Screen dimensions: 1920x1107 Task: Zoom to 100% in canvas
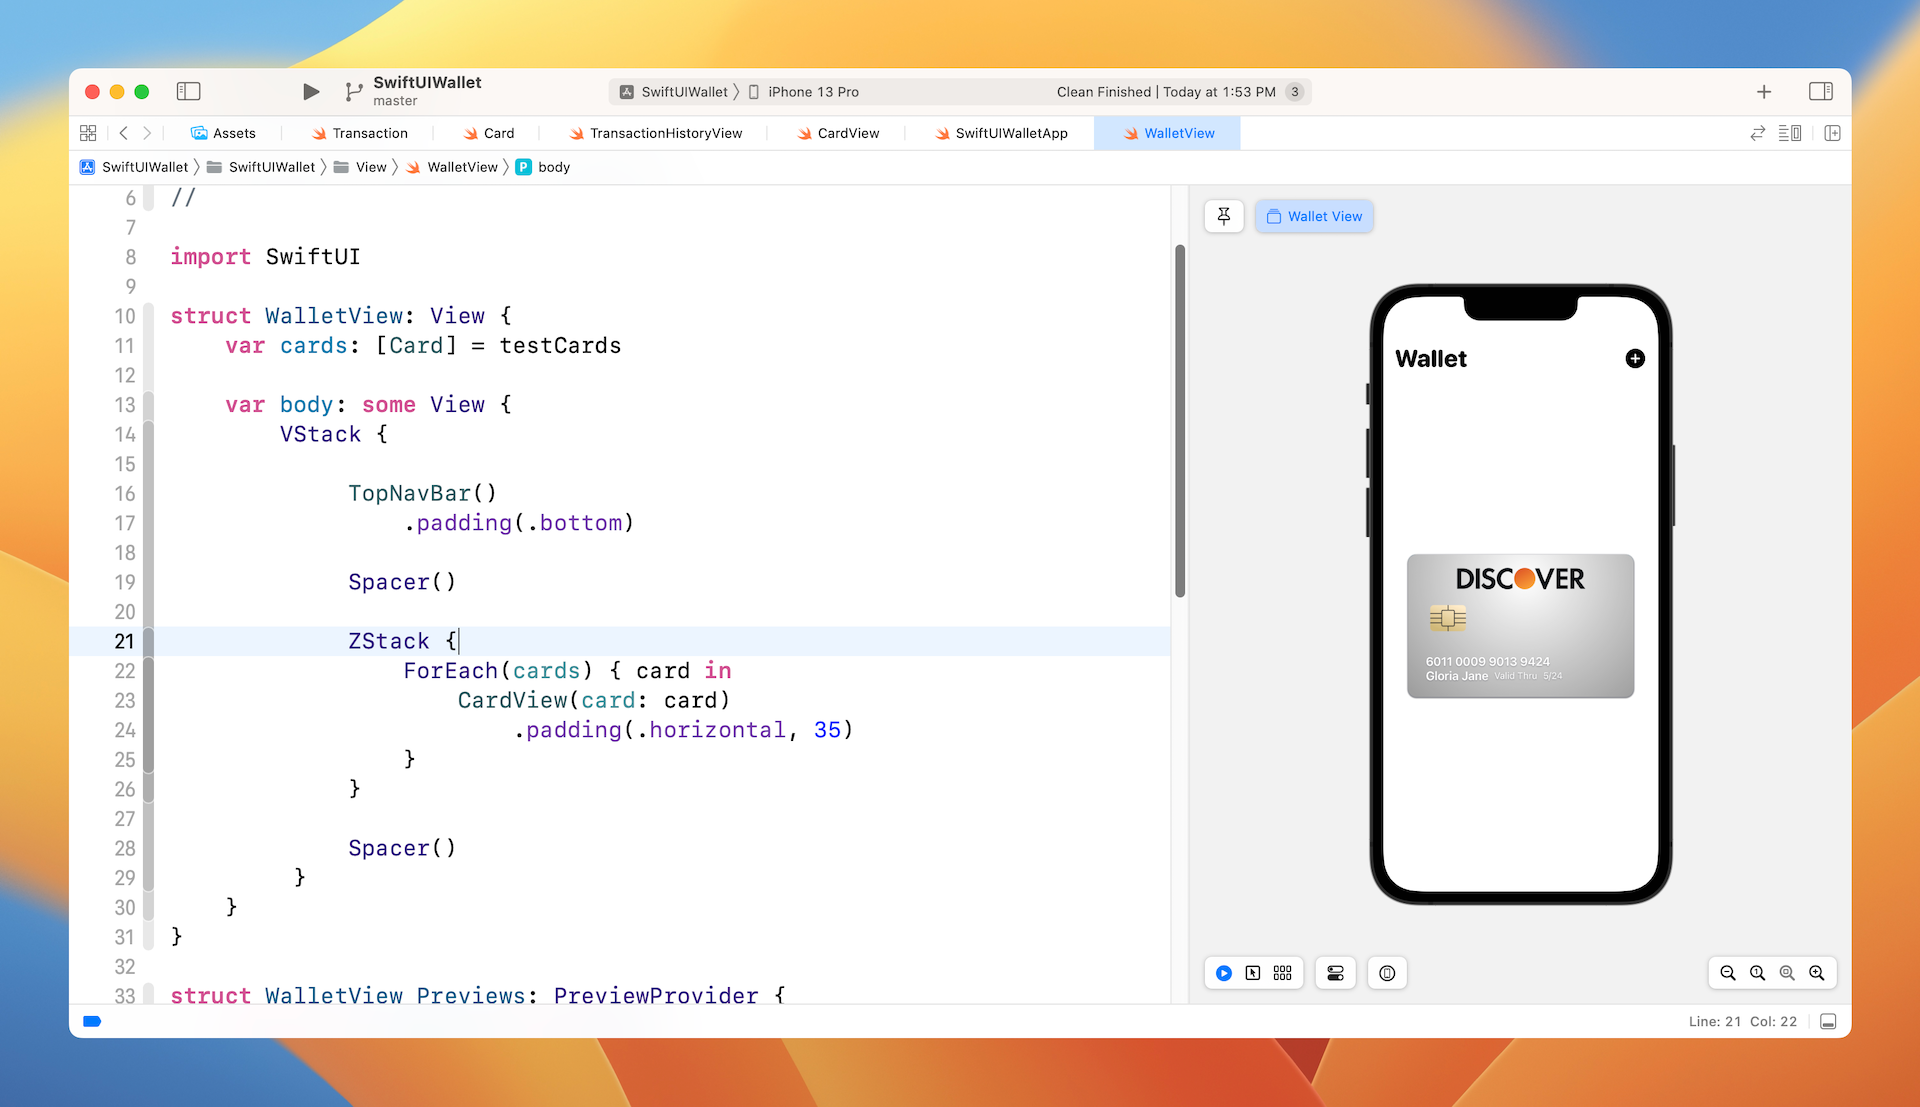click(1757, 973)
